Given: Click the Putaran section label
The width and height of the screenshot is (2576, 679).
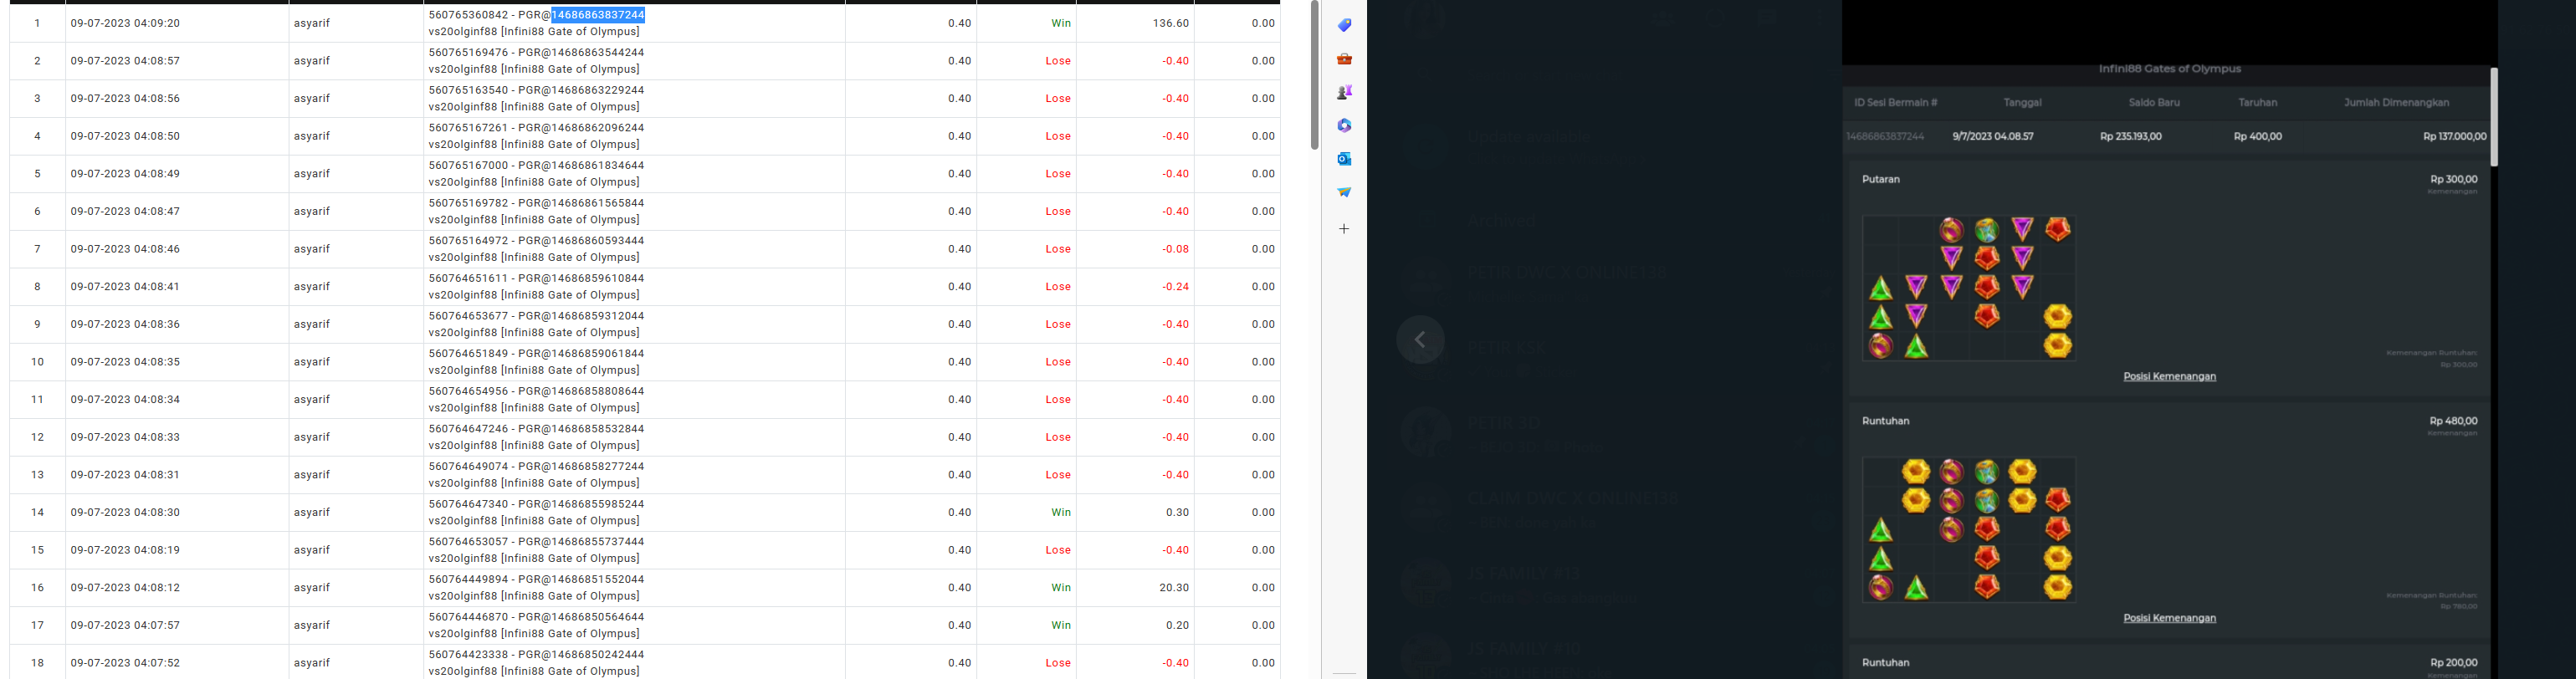Looking at the screenshot, I should pyautogui.click(x=1880, y=179).
